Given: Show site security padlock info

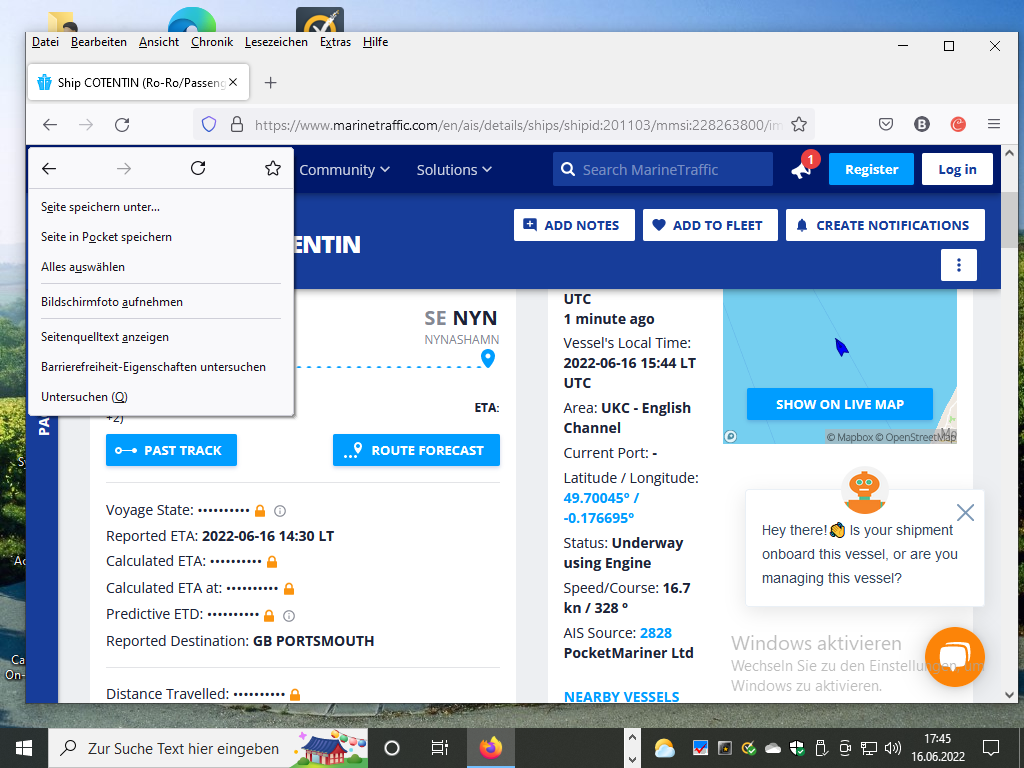Looking at the screenshot, I should 237,124.
